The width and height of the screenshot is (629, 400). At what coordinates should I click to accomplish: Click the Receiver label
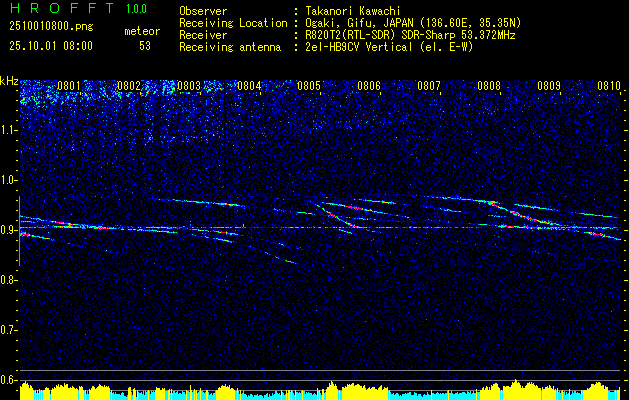(x=203, y=35)
